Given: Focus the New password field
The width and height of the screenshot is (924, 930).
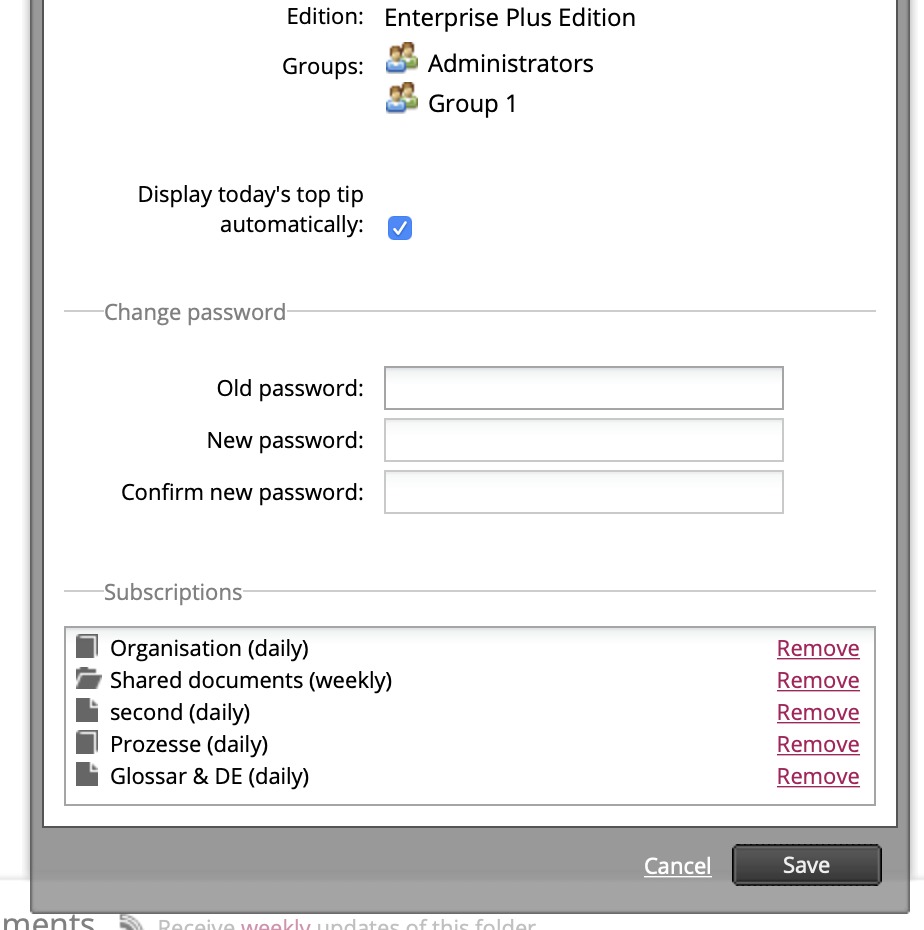Looking at the screenshot, I should (584, 440).
